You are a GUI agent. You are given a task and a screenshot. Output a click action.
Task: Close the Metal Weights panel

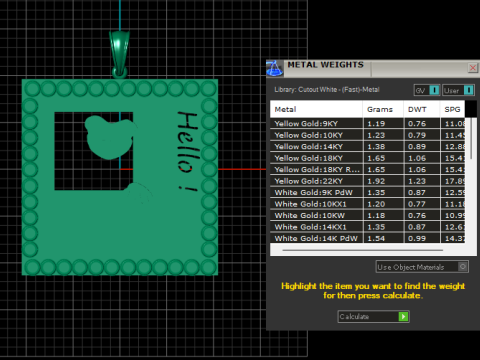(473, 68)
